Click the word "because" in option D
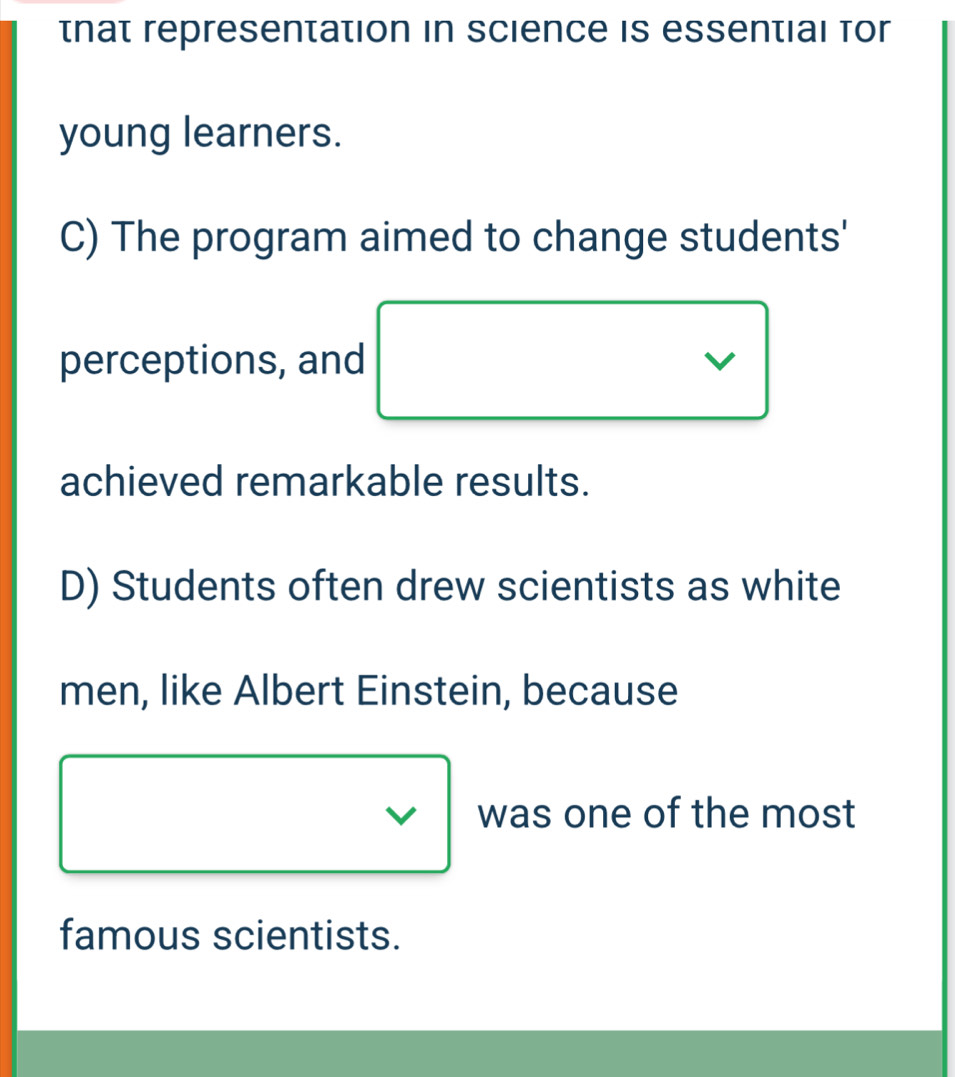This screenshot has height=1077, width=955. pos(602,690)
